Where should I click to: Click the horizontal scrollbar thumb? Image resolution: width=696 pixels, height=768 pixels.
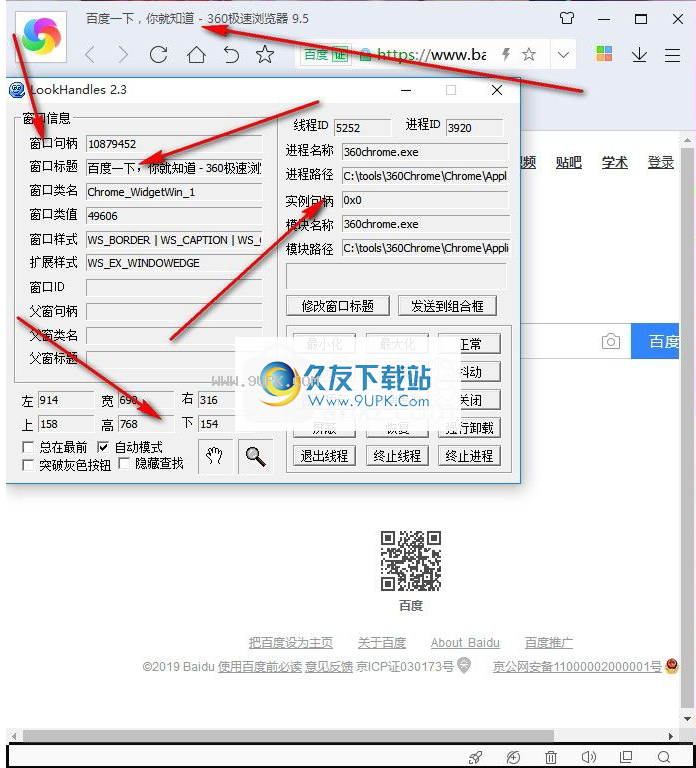[288, 736]
